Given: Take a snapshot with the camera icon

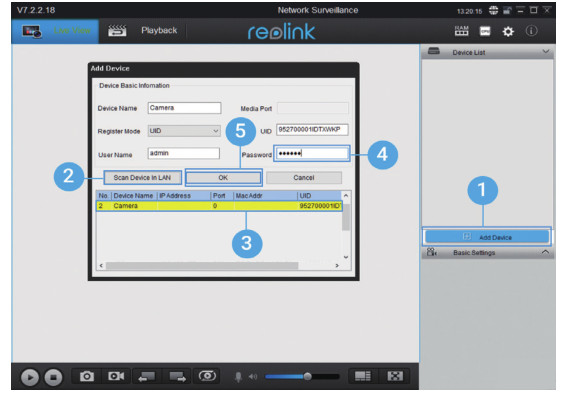Looking at the screenshot, I should (x=87, y=376).
